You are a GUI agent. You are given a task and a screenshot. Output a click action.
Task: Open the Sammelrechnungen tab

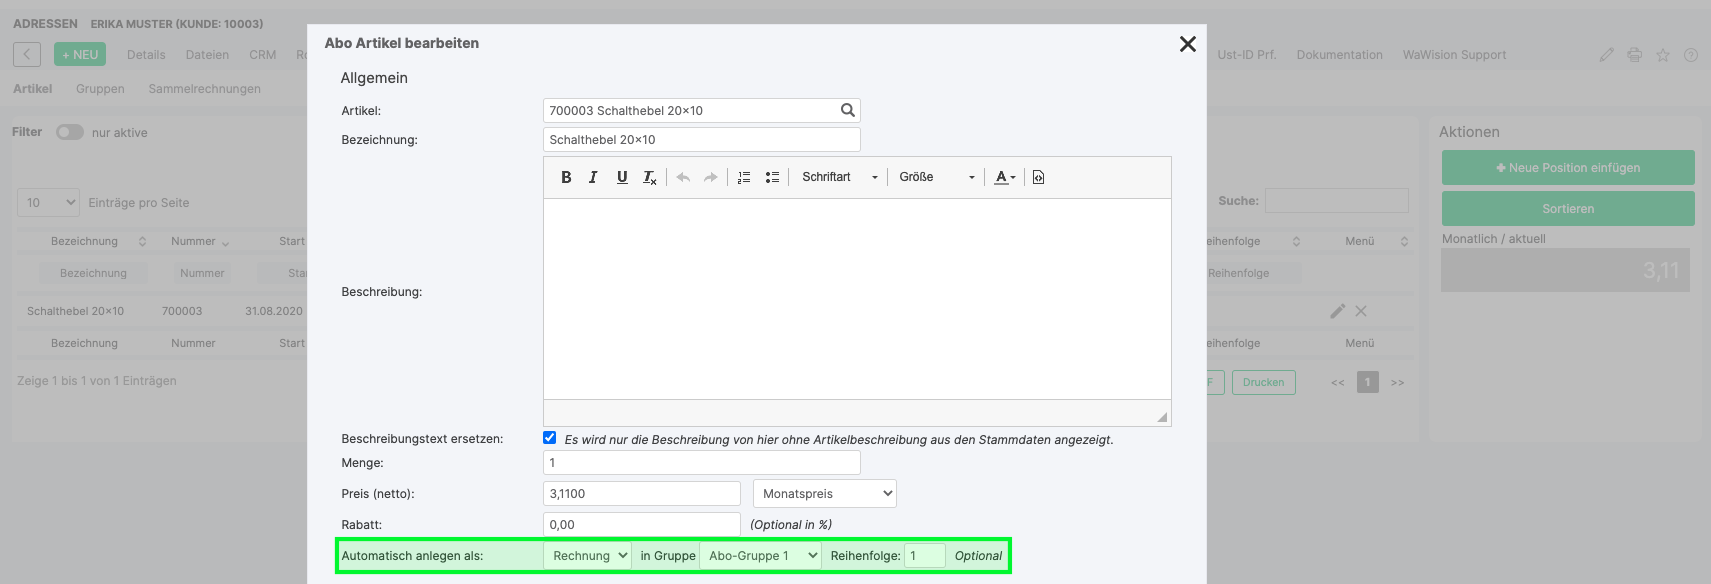[204, 89]
